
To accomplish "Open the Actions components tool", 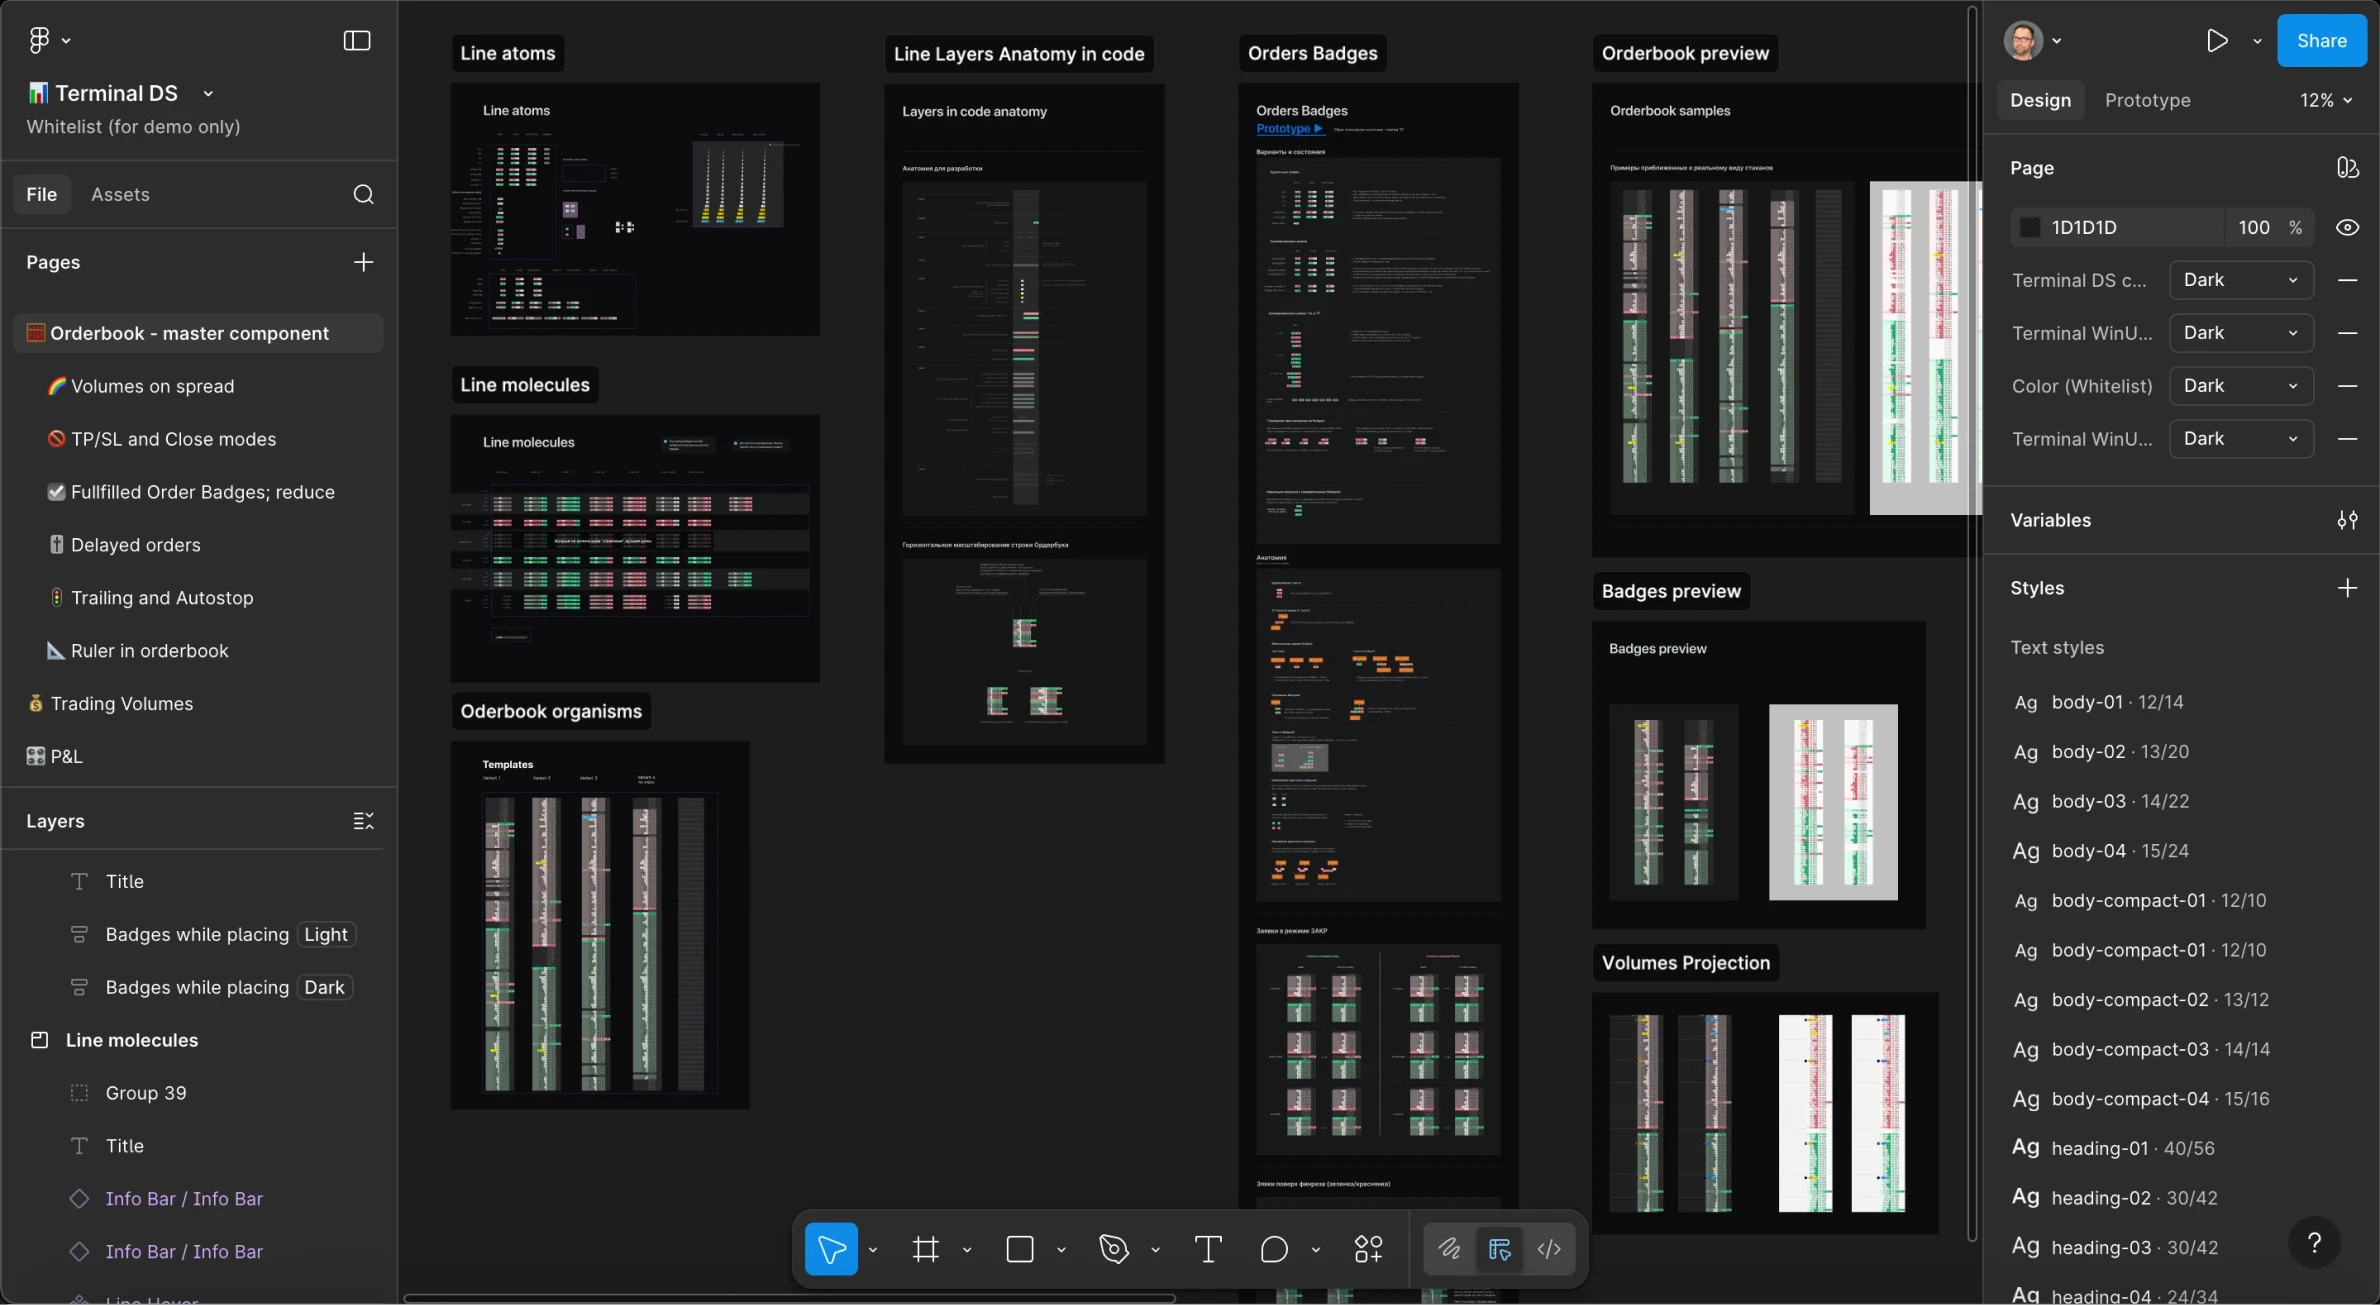I will [x=1367, y=1249].
